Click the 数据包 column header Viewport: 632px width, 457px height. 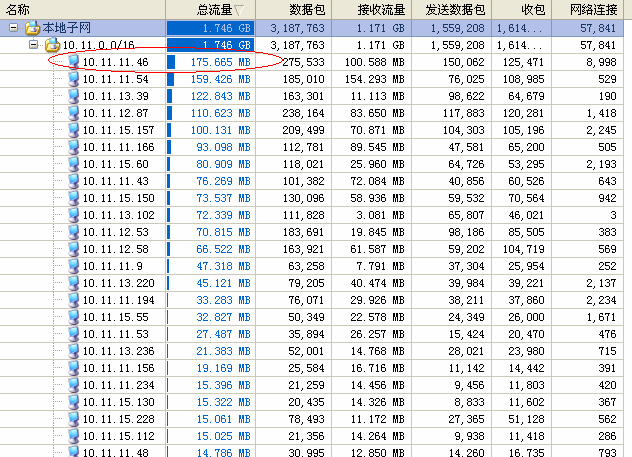coord(293,9)
